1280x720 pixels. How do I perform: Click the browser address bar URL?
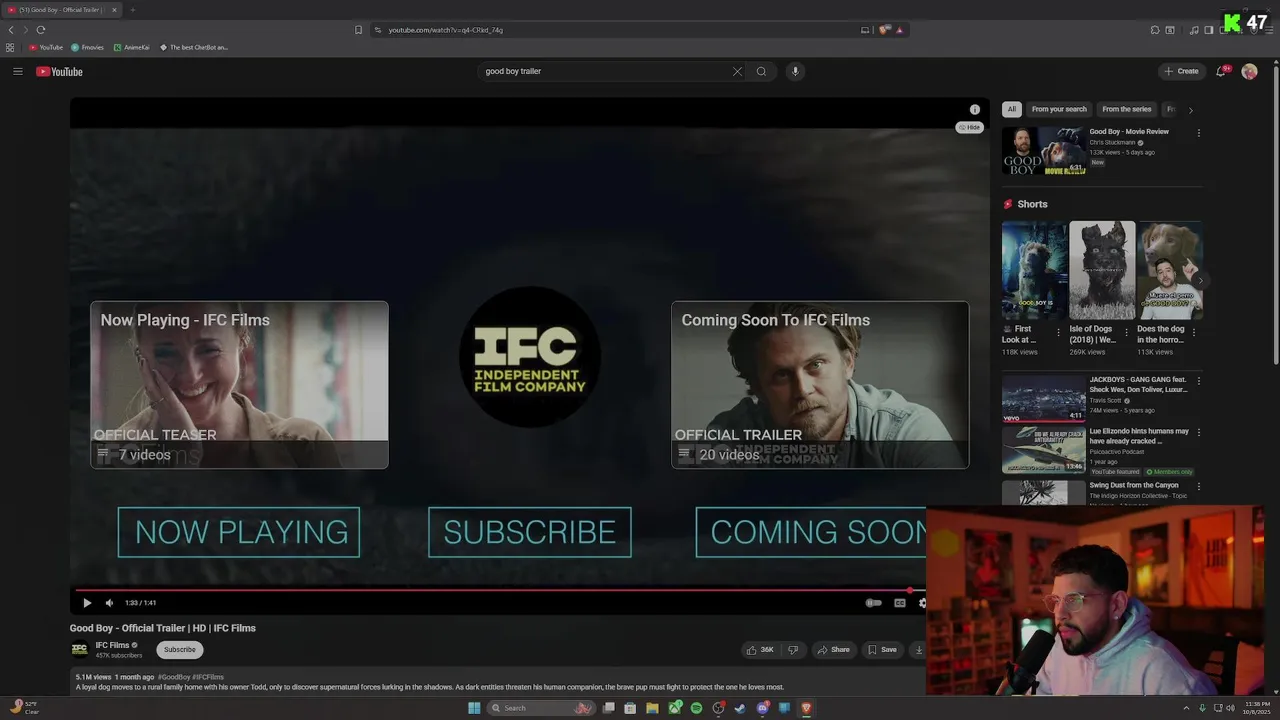(446, 30)
